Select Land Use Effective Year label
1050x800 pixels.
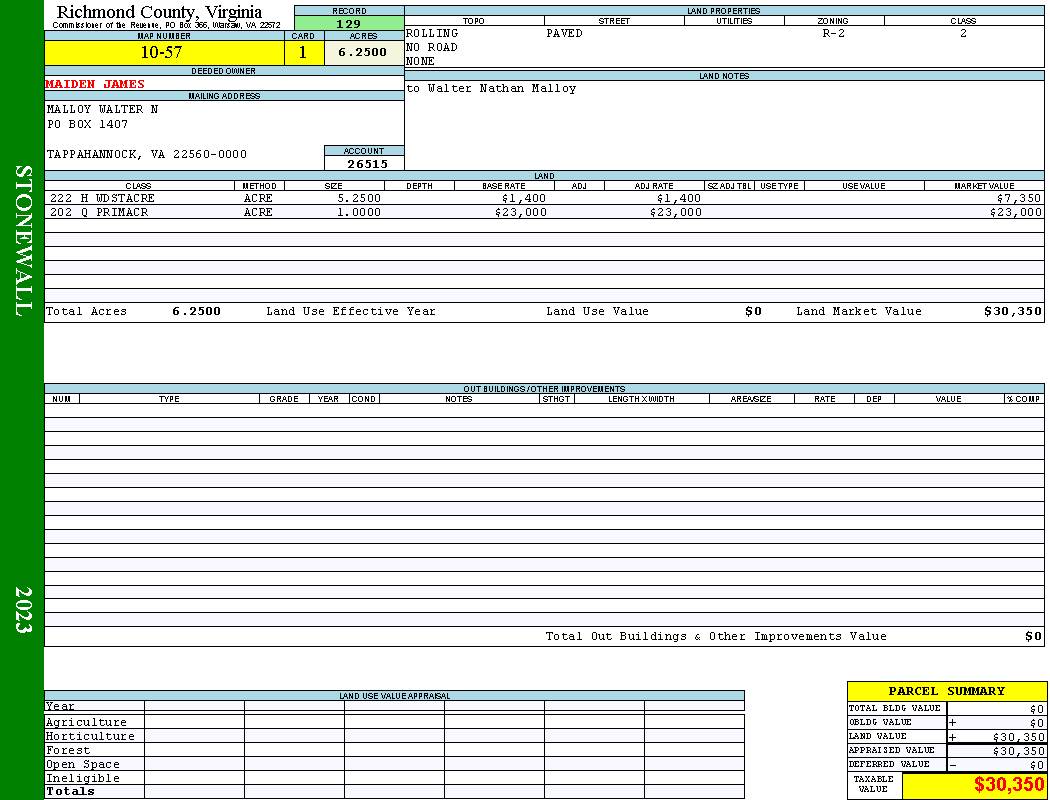coord(351,311)
